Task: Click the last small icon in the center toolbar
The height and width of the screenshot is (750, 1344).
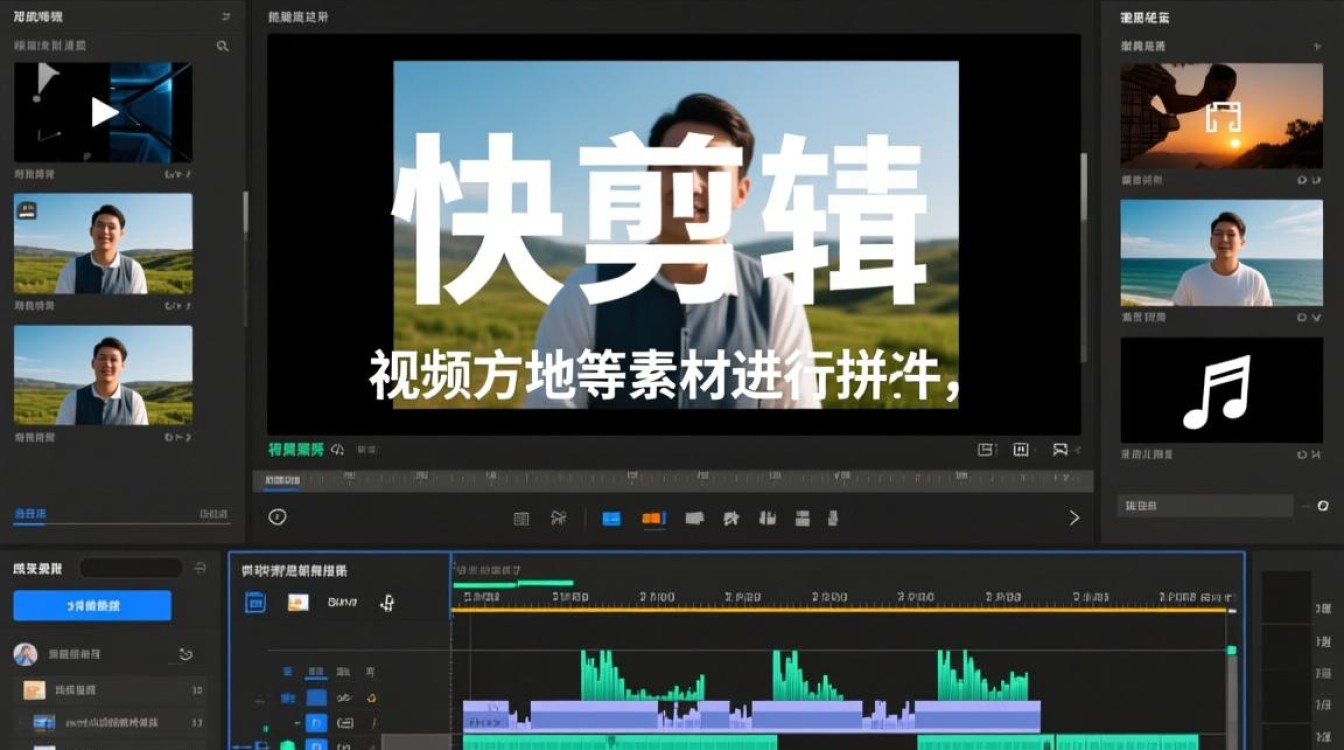Action: click(834, 518)
